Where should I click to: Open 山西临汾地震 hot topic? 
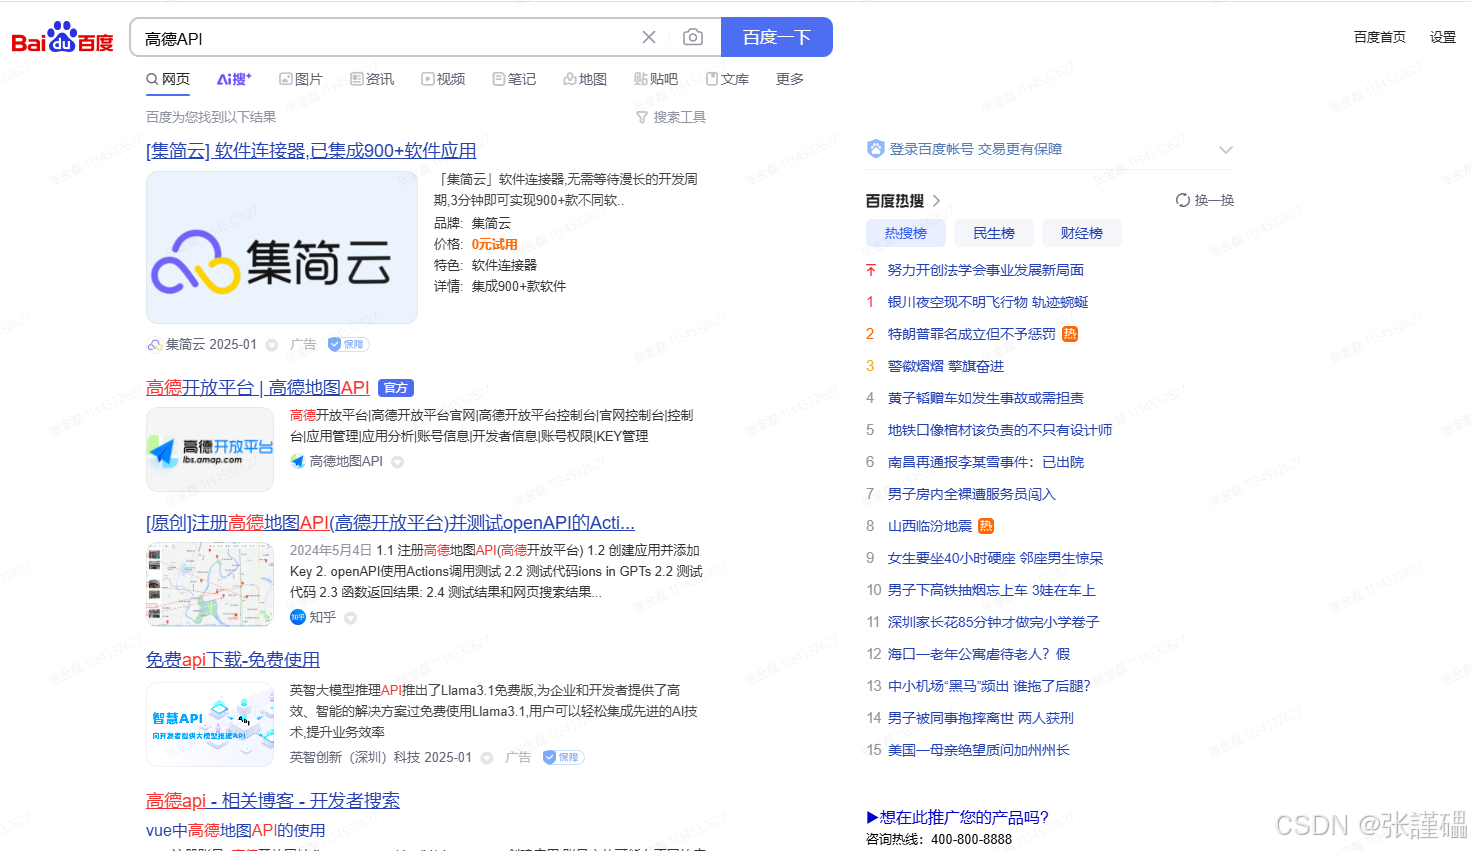[x=930, y=526]
